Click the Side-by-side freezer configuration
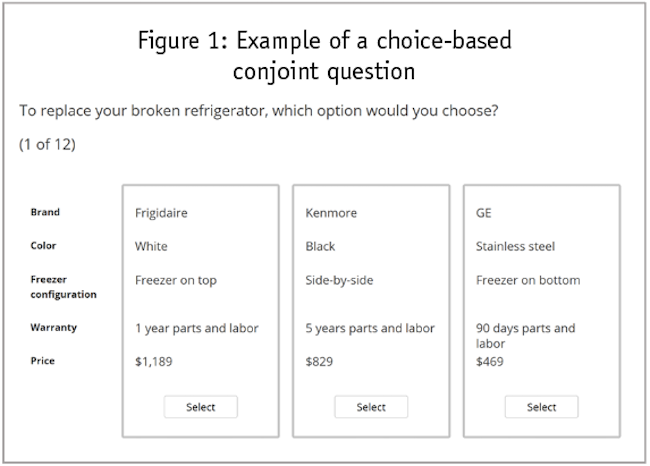Image resolution: width=650 pixels, height=466 pixels. (x=339, y=280)
